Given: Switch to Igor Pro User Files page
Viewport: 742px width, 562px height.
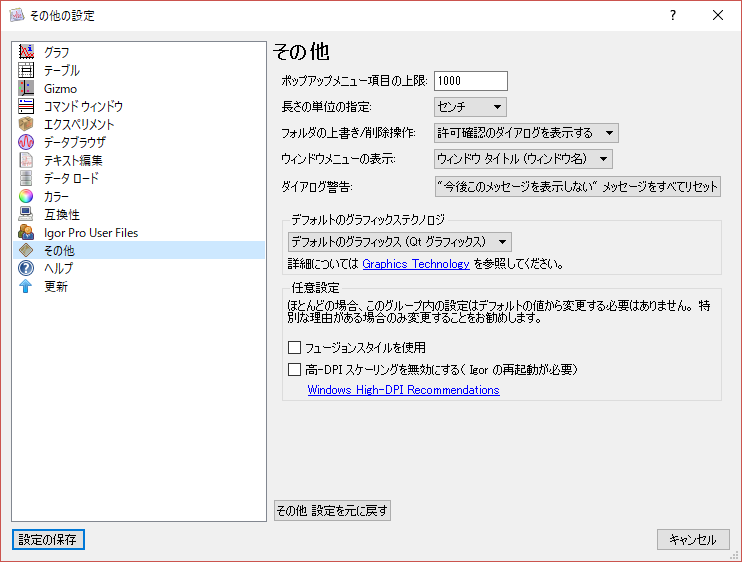Looking at the screenshot, I should click(91, 232).
